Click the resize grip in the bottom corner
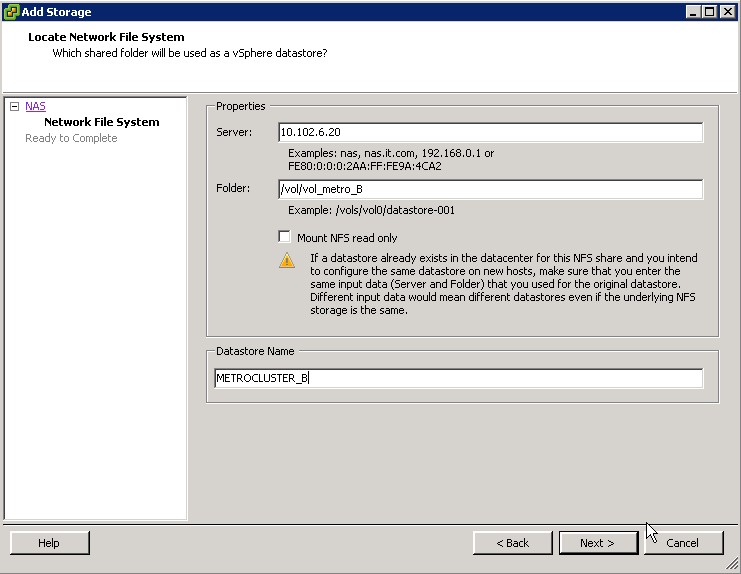Image resolution: width=741 pixels, height=574 pixels. tap(733, 566)
